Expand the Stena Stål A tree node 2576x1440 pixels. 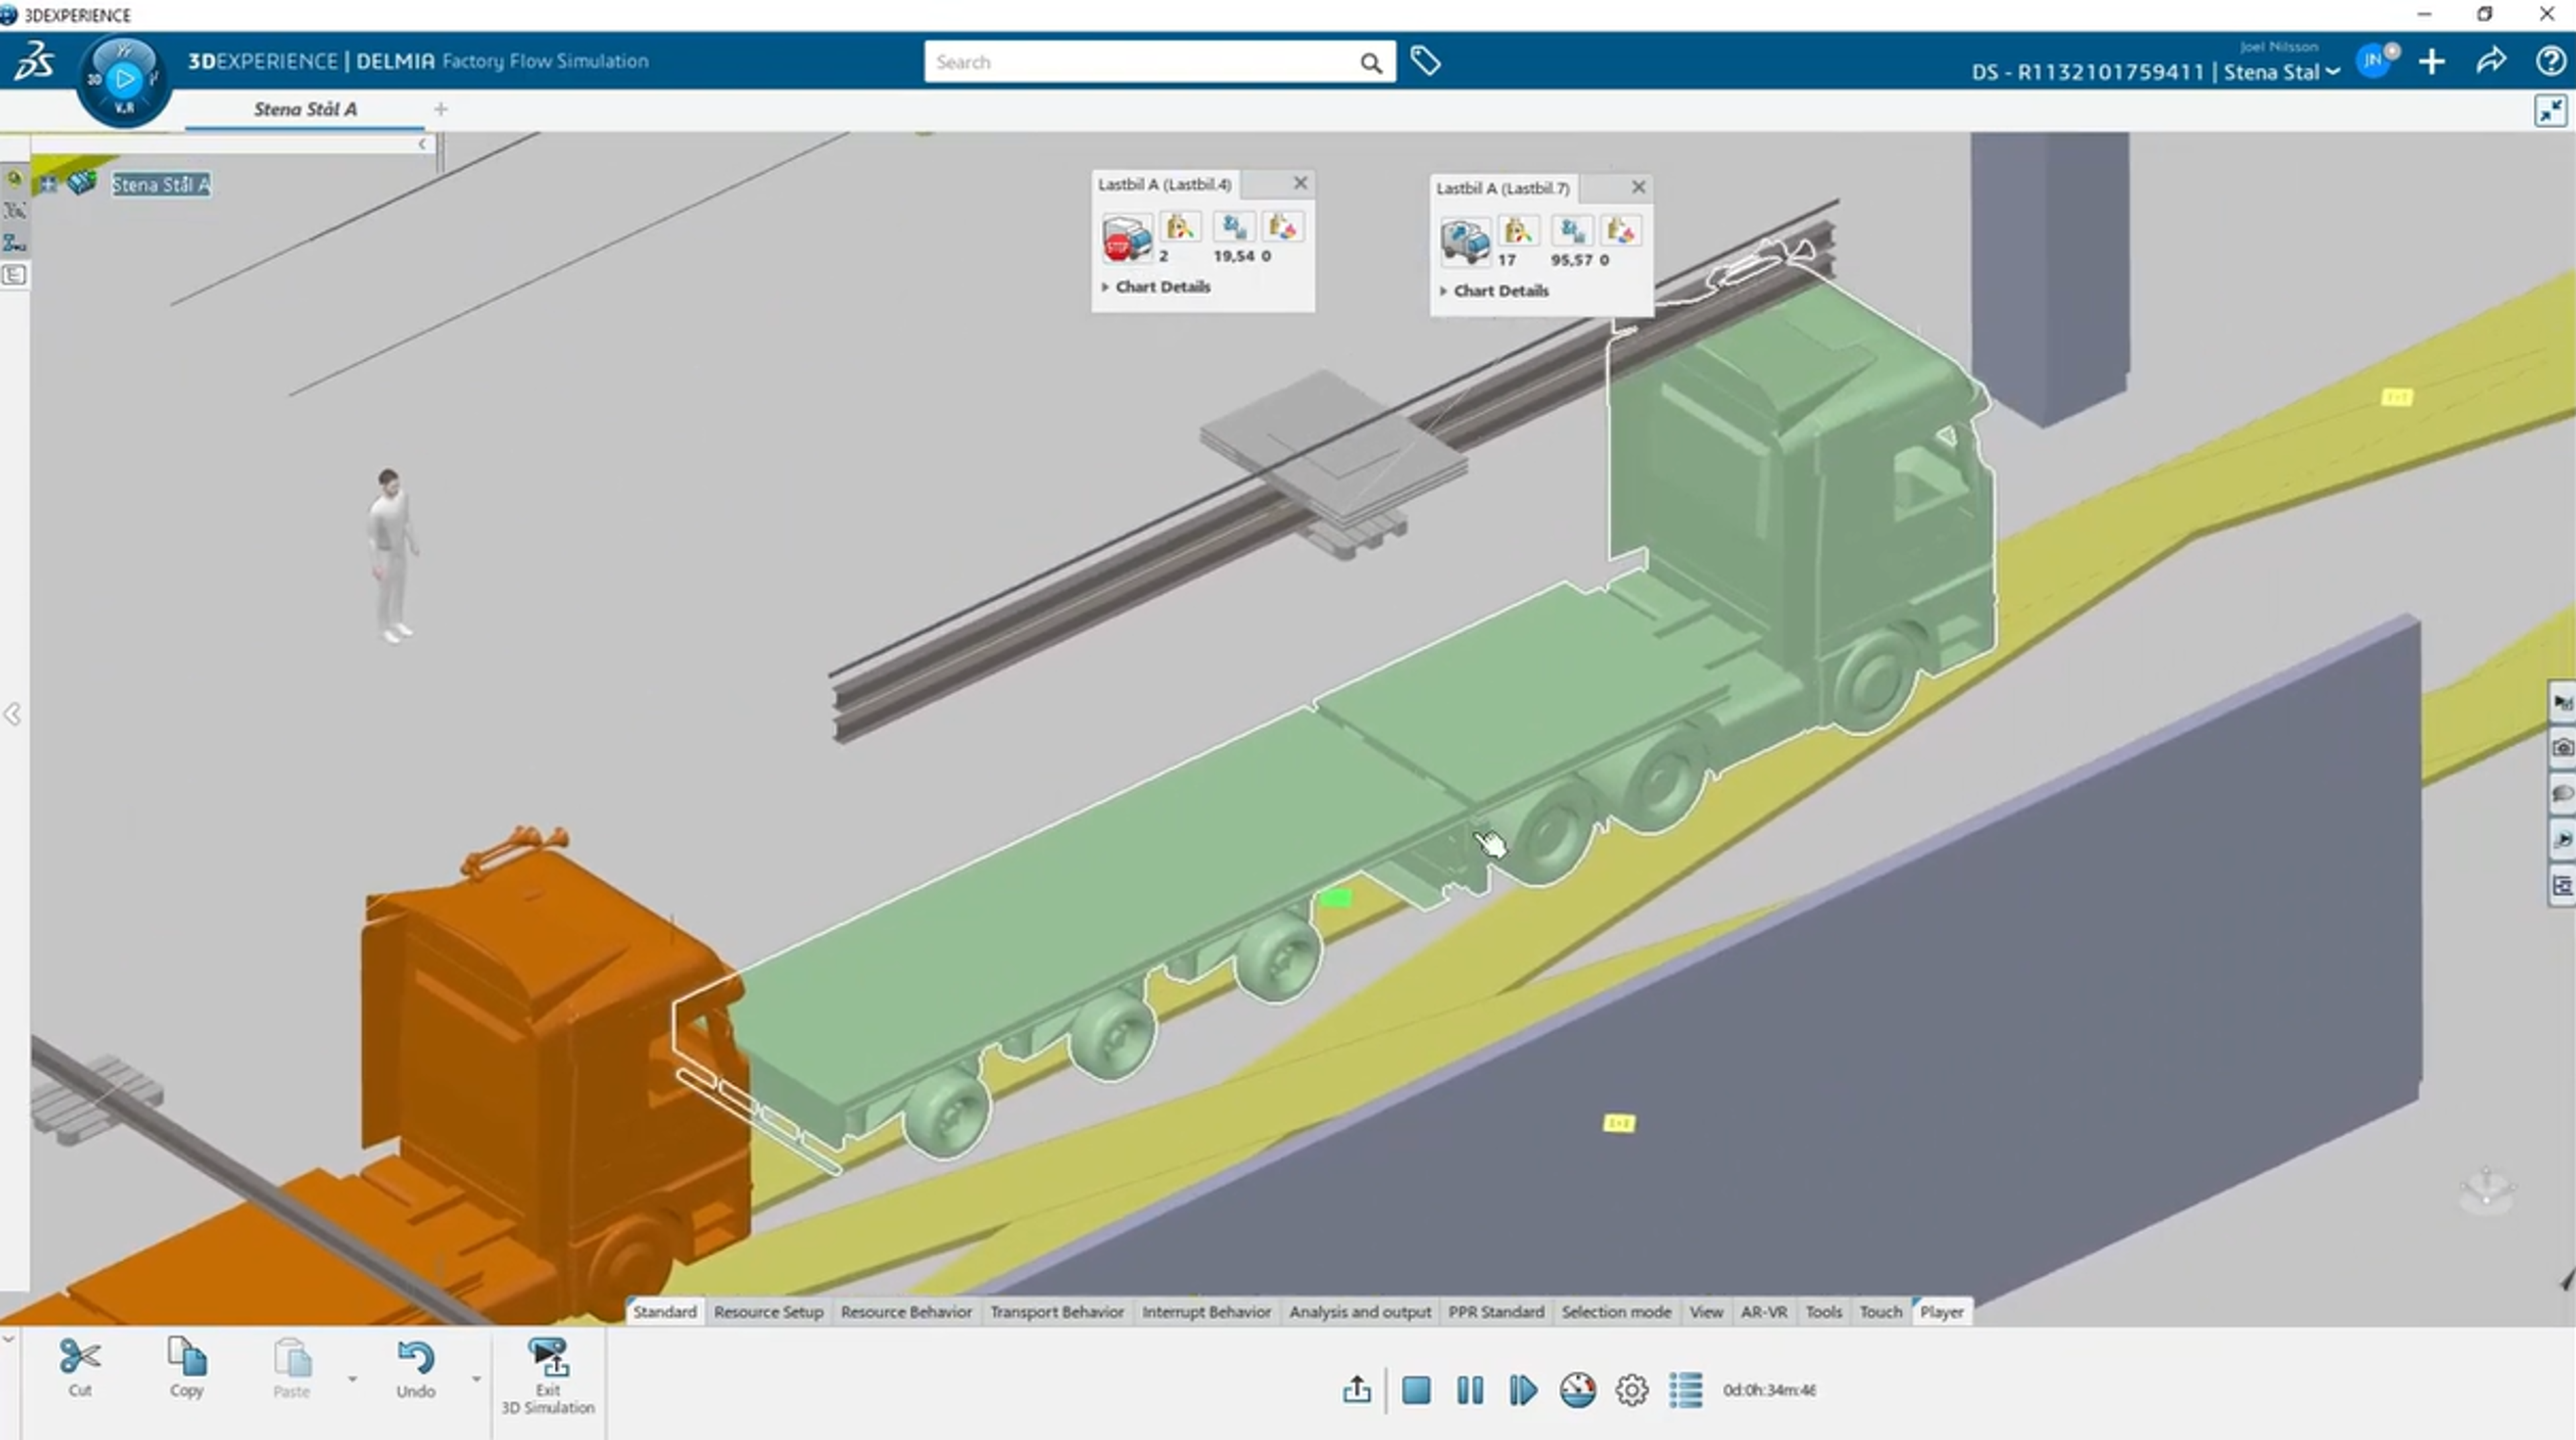pos(48,184)
